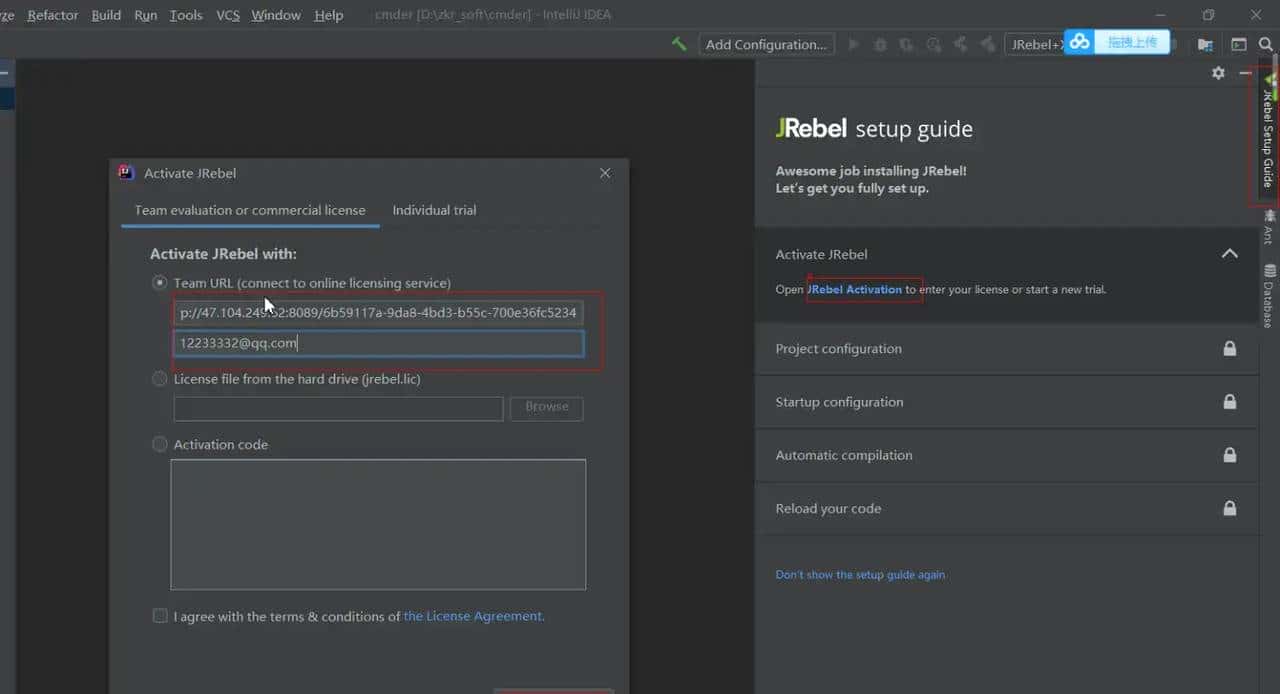
Task: Check the agree to terms checkbox
Action: coord(160,616)
